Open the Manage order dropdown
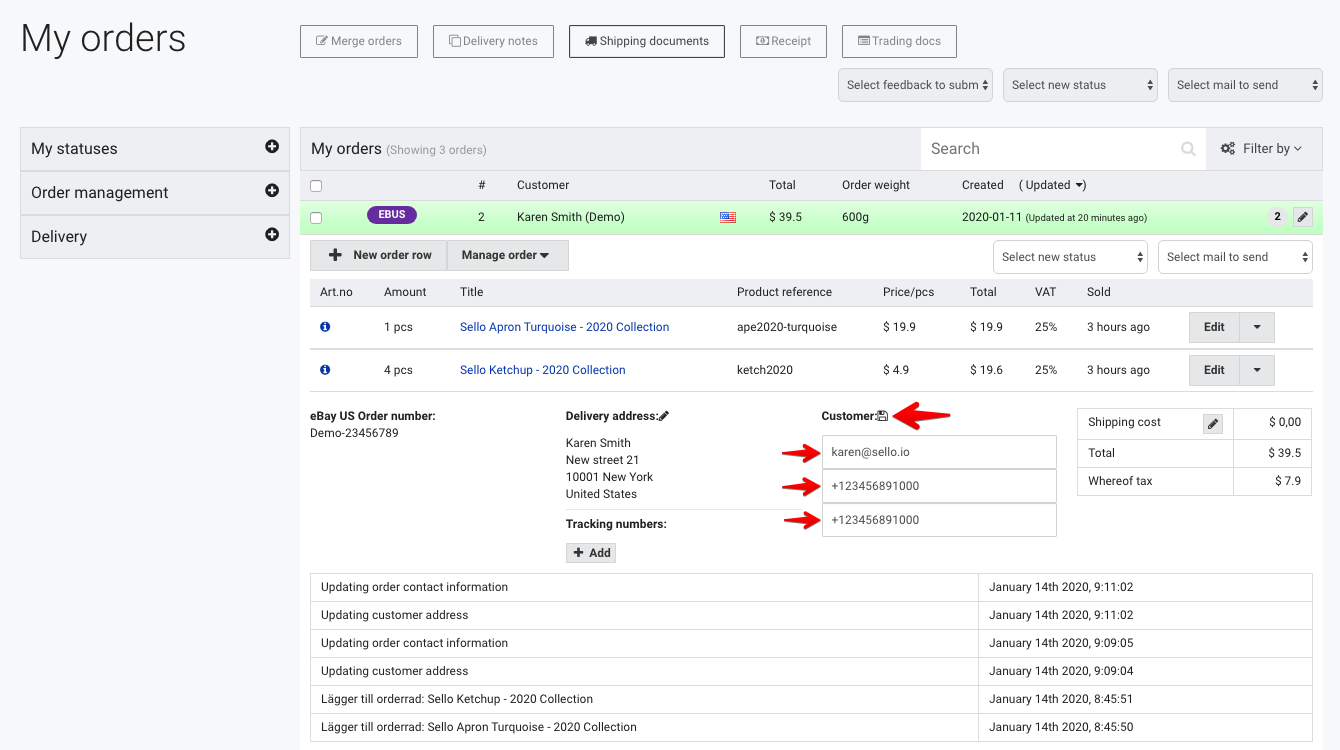This screenshot has height=750, width=1340. click(507, 255)
